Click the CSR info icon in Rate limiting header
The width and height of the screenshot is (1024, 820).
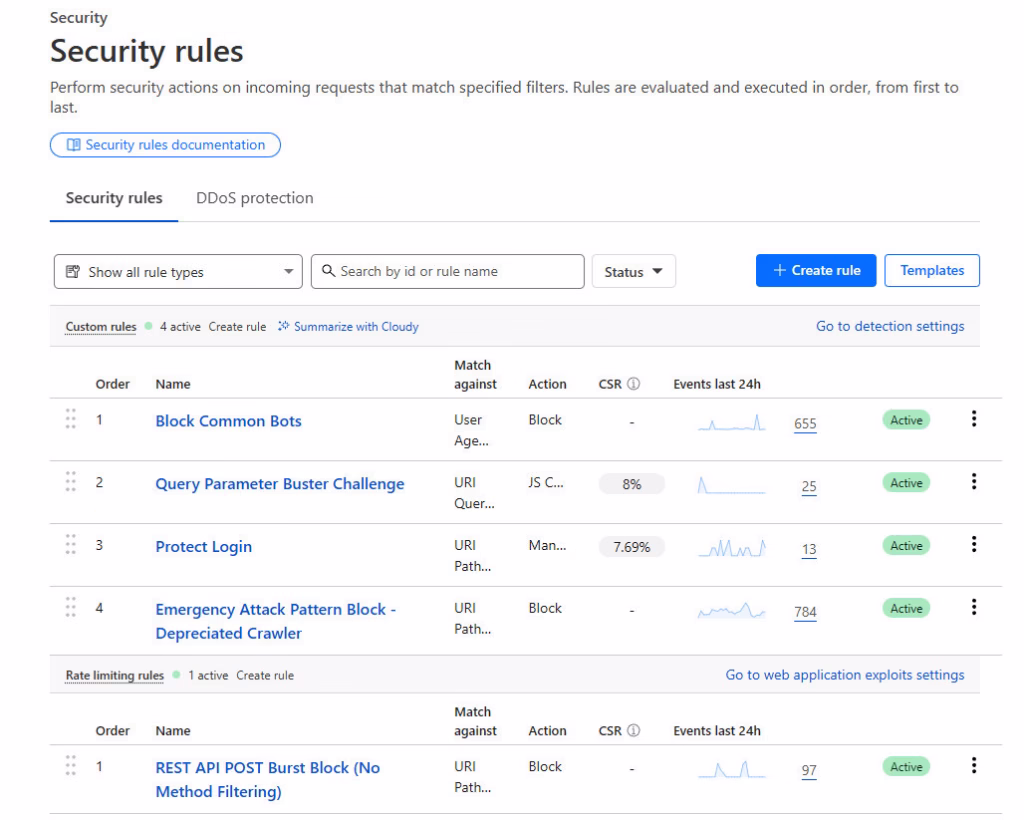633,731
